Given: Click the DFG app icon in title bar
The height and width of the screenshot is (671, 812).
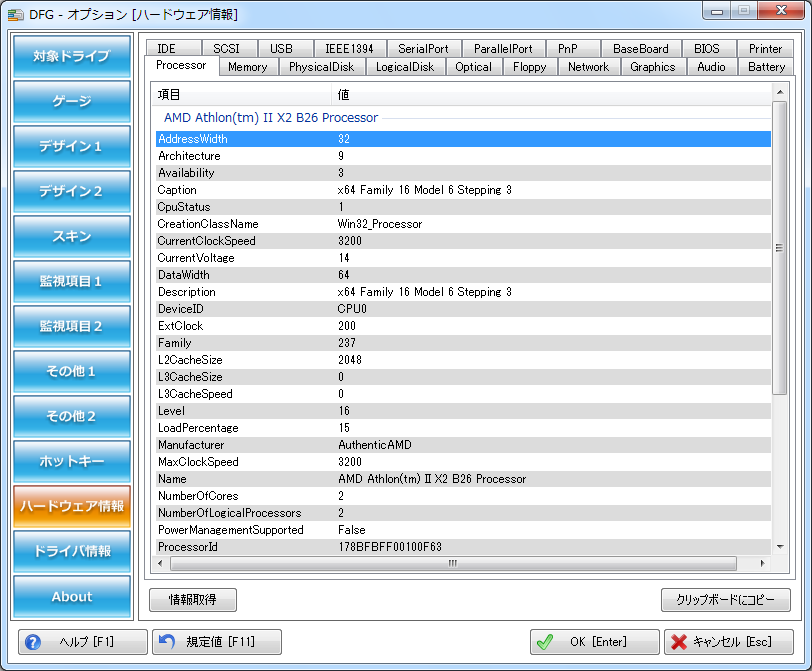Looking at the screenshot, I should click(16, 13).
